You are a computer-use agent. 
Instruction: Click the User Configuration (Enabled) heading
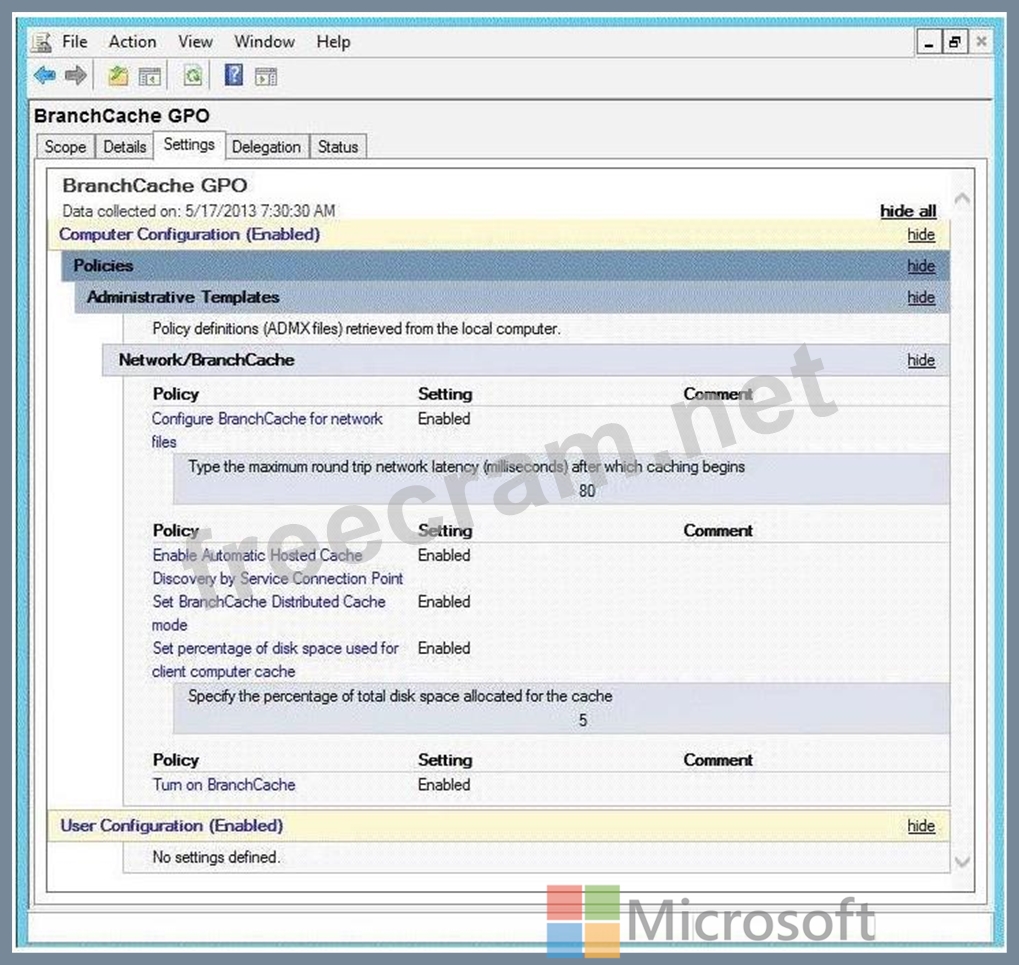[x=172, y=826]
